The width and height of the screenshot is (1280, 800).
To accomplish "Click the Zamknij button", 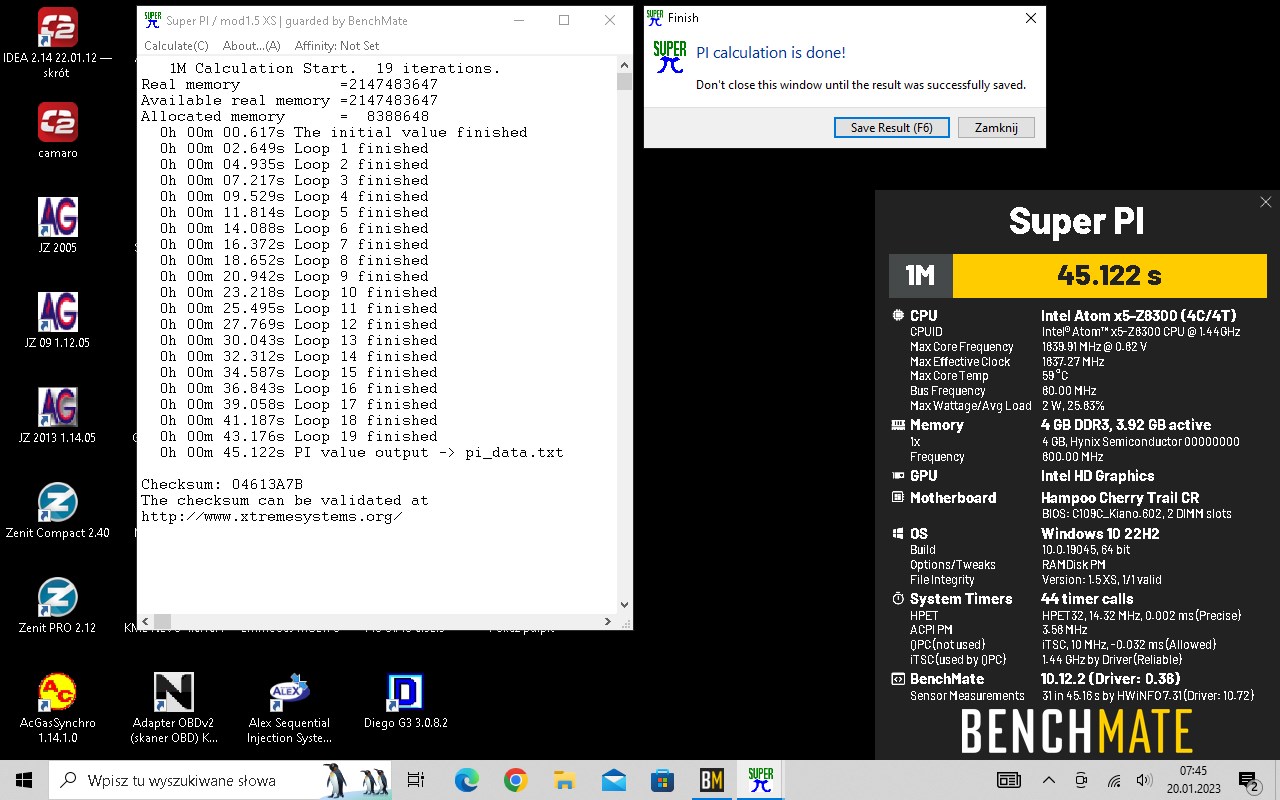I will 996,127.
